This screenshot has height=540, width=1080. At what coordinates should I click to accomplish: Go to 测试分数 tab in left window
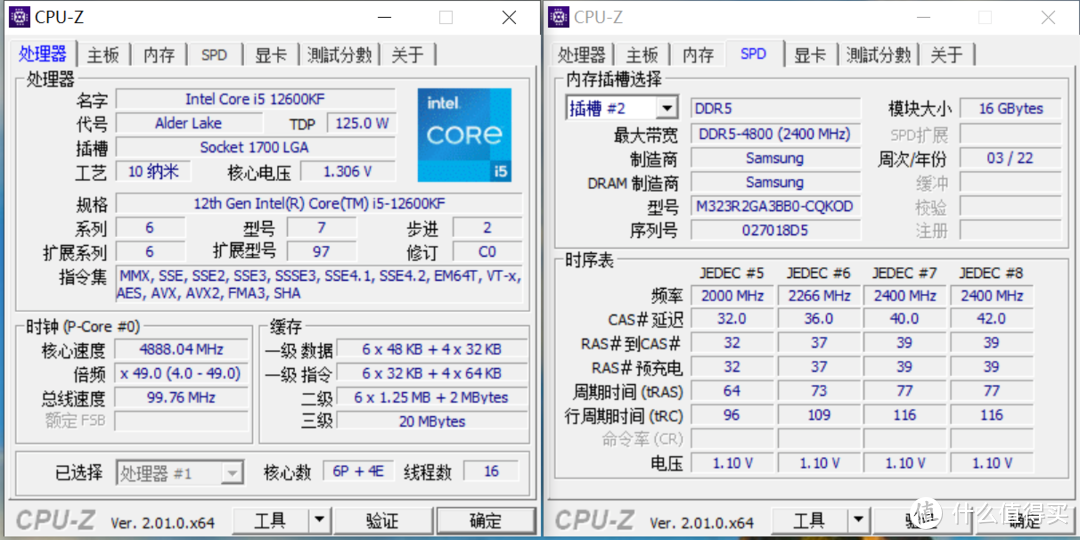(x=339, y=55)
